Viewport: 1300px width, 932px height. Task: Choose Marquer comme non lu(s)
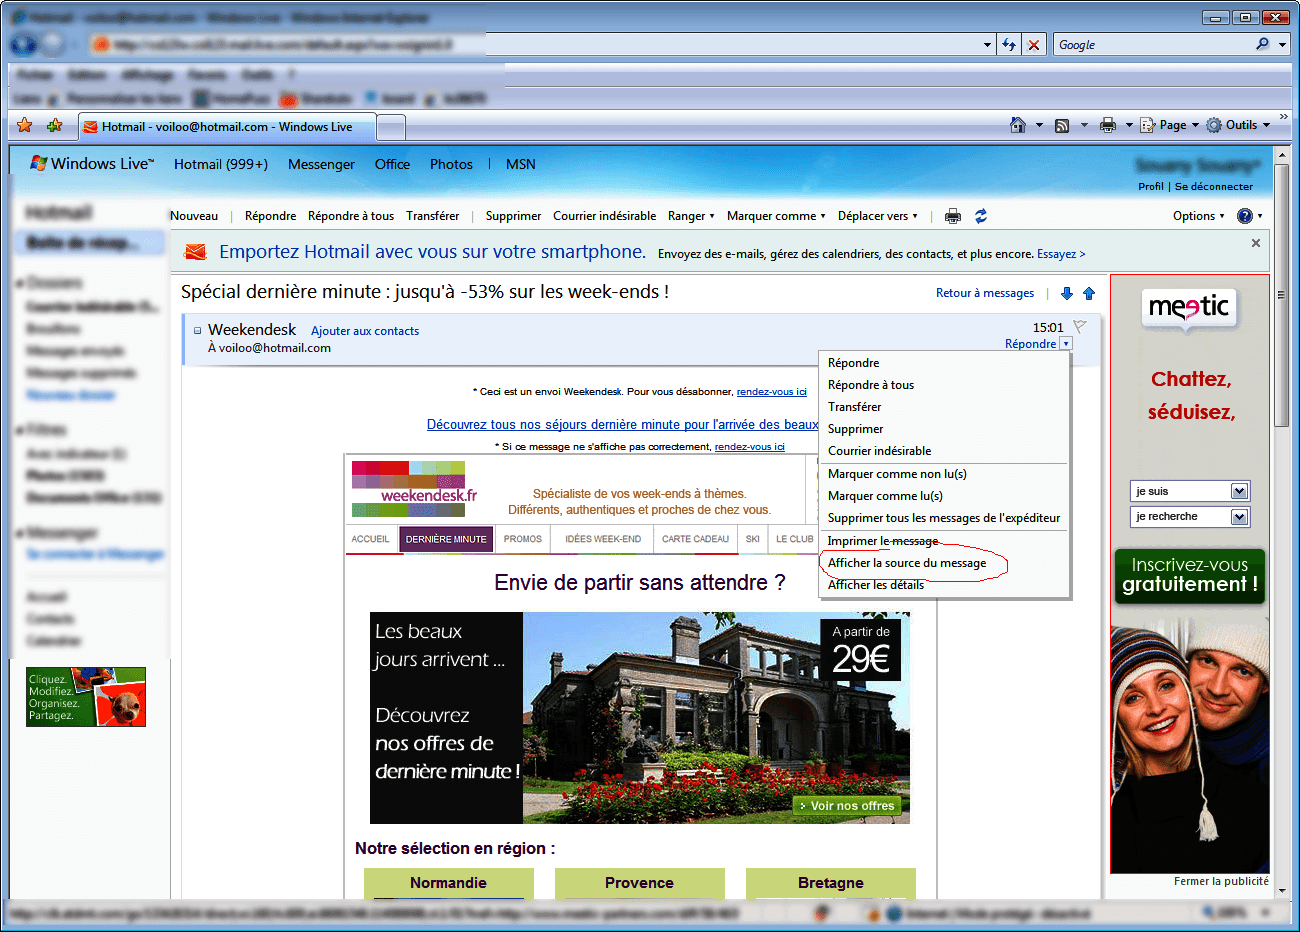(x=944, y=474)
